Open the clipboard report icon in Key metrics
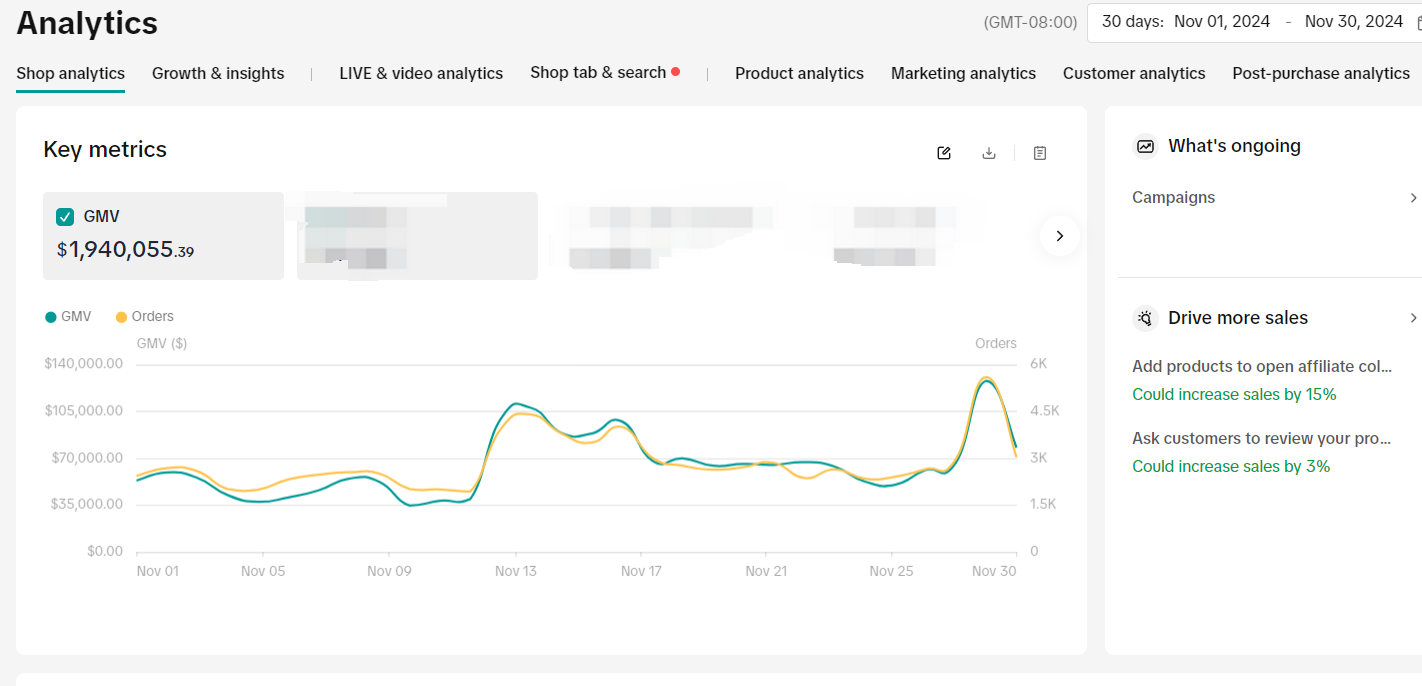1422x686 pixels. [x=1040, y=153]
